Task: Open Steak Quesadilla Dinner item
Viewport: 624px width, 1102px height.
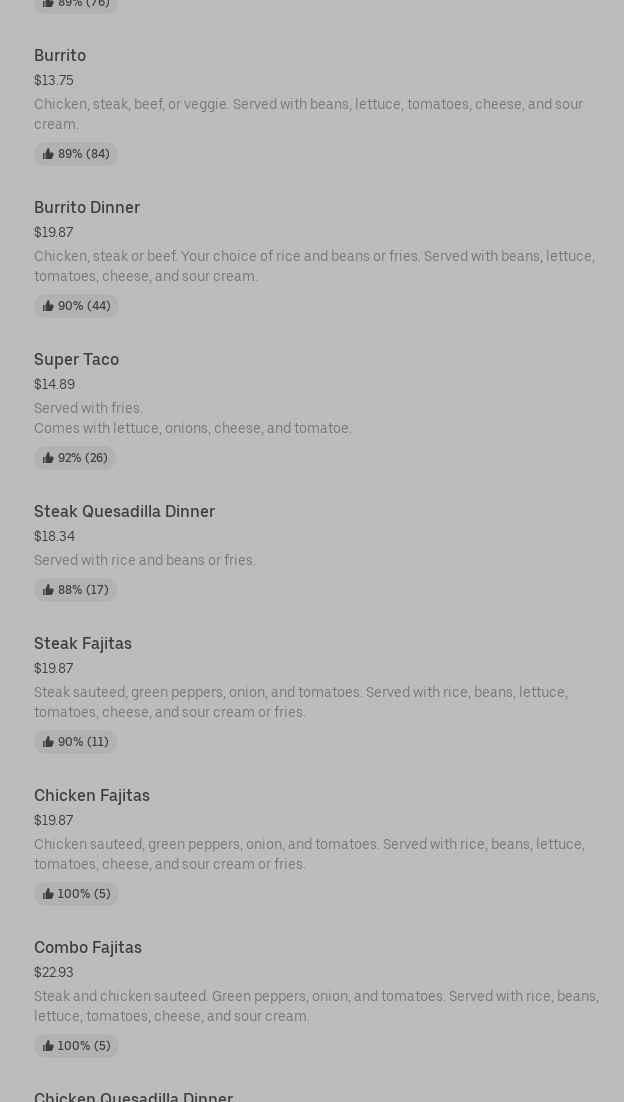Action: [x=124, y=512]
